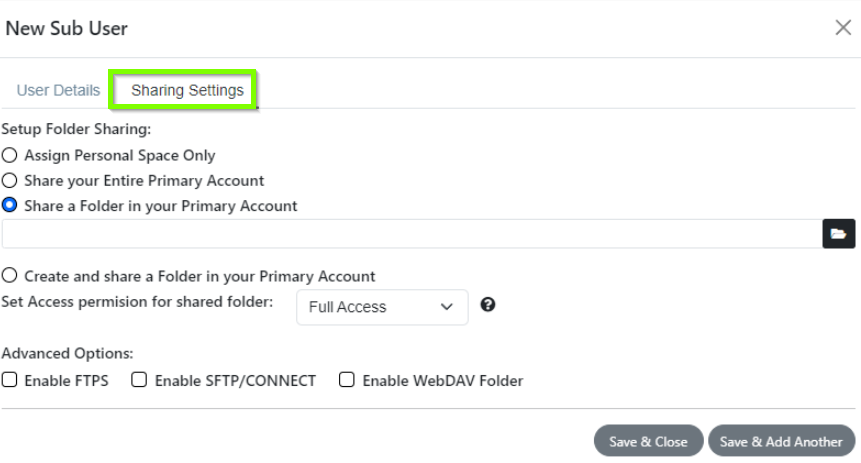Click the Save & Close button
The image size is (861, 463).
coord(648,440)
